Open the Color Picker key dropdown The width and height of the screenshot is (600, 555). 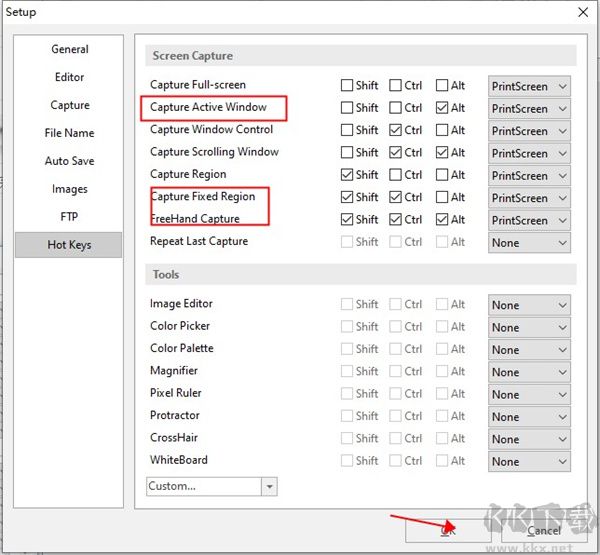coord(529,327)
